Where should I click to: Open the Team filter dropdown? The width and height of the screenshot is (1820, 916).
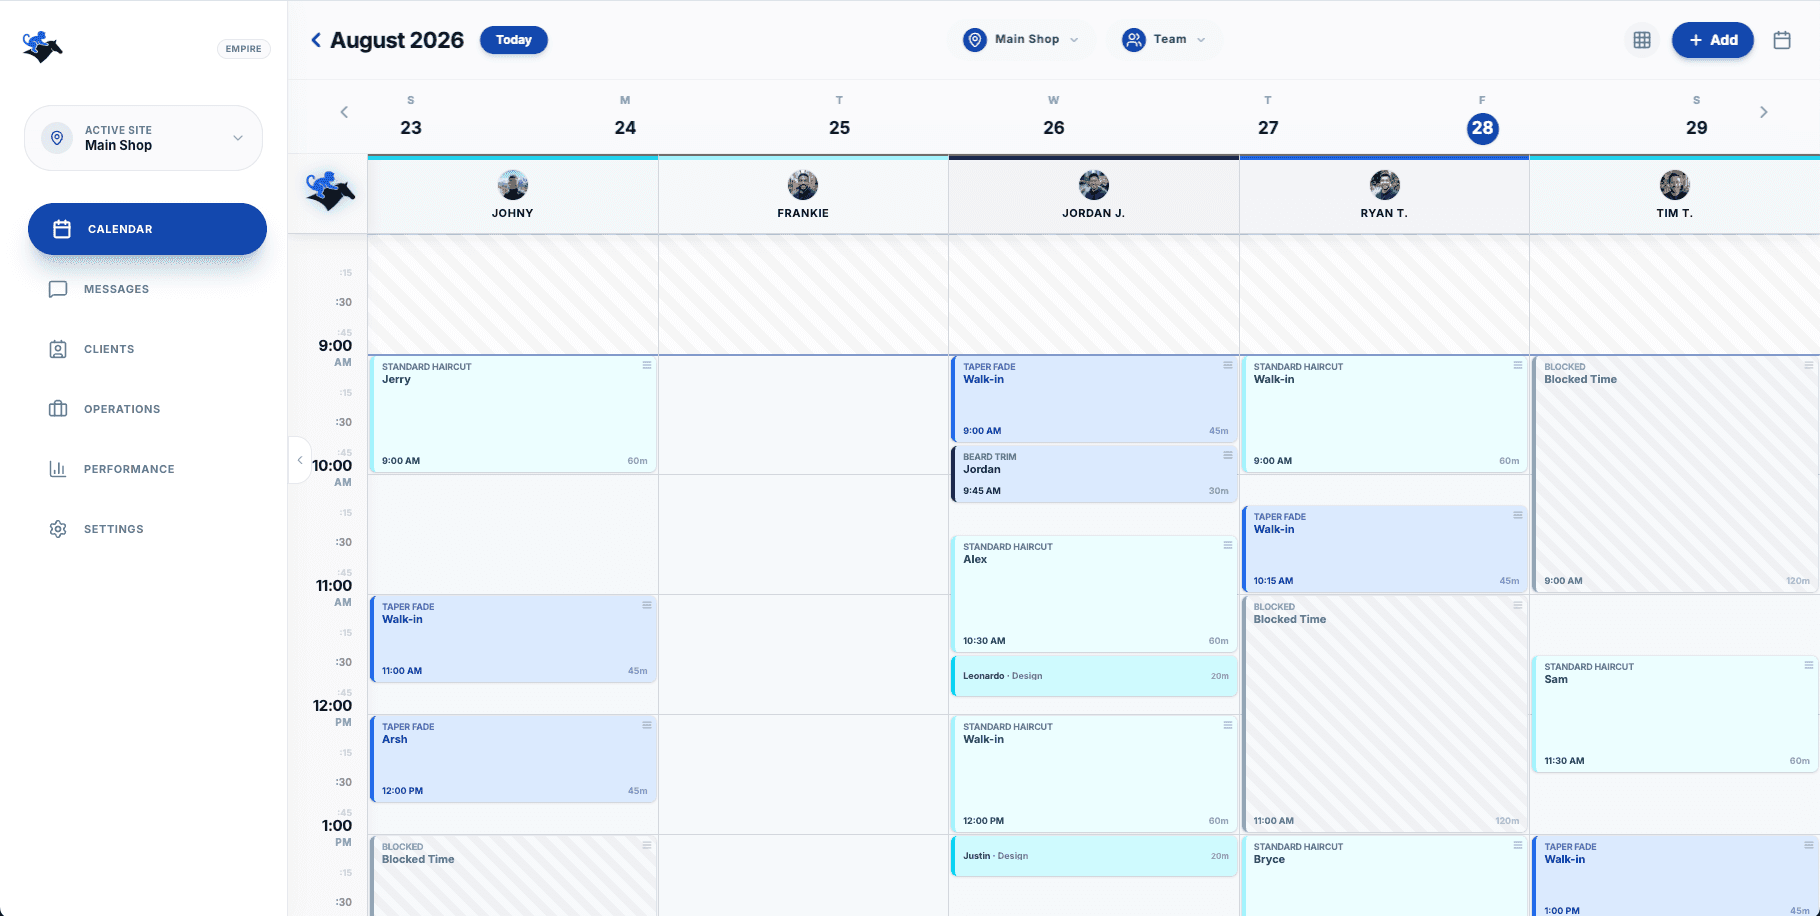(1164, 40)
